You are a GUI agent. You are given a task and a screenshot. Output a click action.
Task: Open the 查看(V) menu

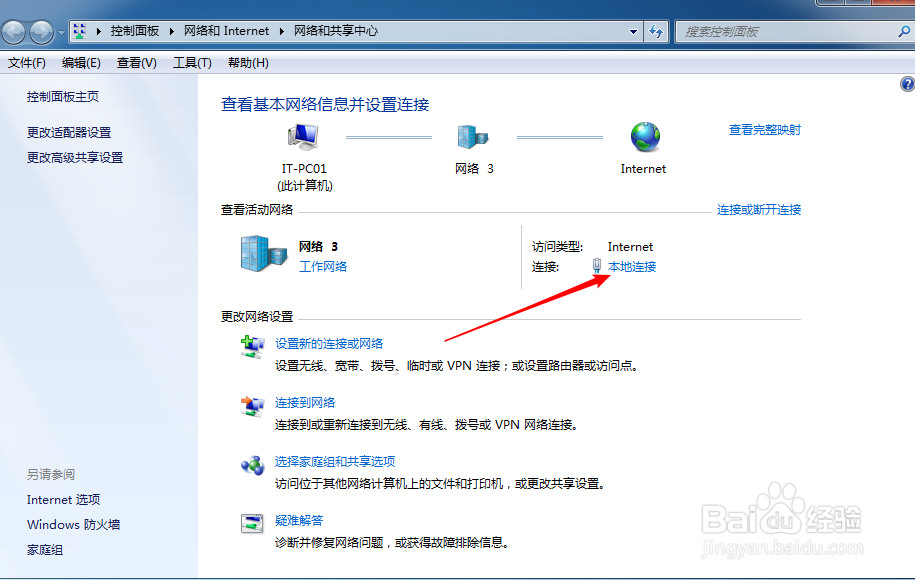pyautogui.click(x=135, y=62)
